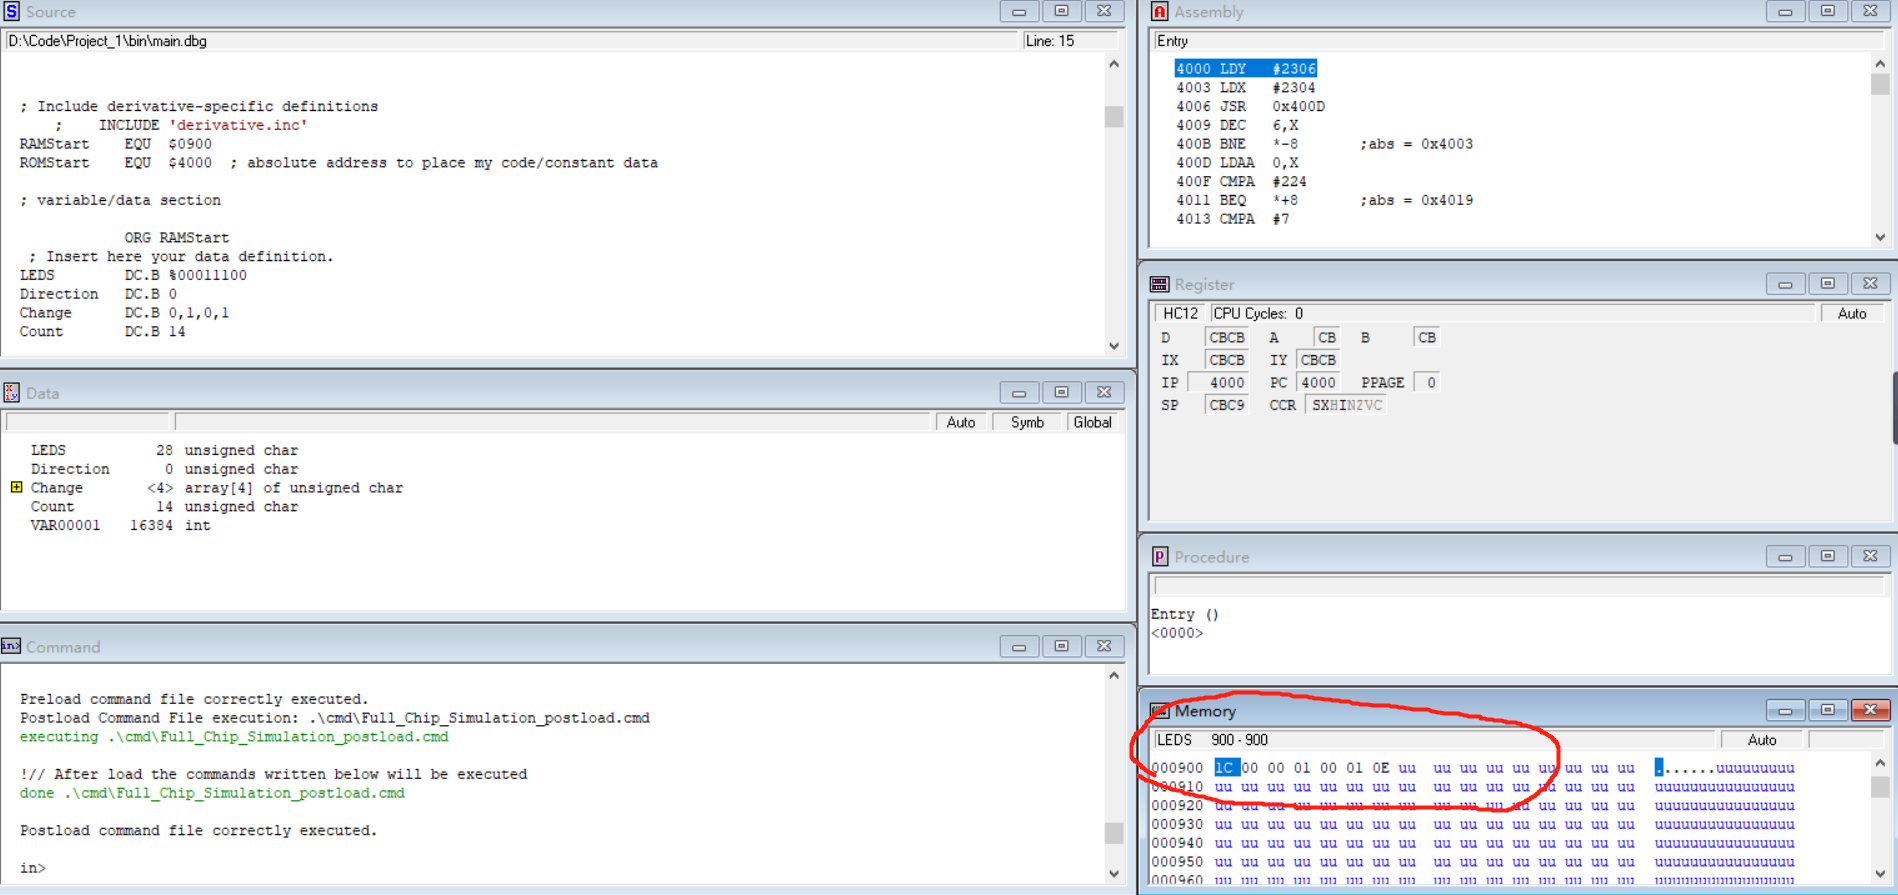Select the highlighted 4000 LDY #2306 assembly line
The image size is (1898, 895).
[1245, 68]
